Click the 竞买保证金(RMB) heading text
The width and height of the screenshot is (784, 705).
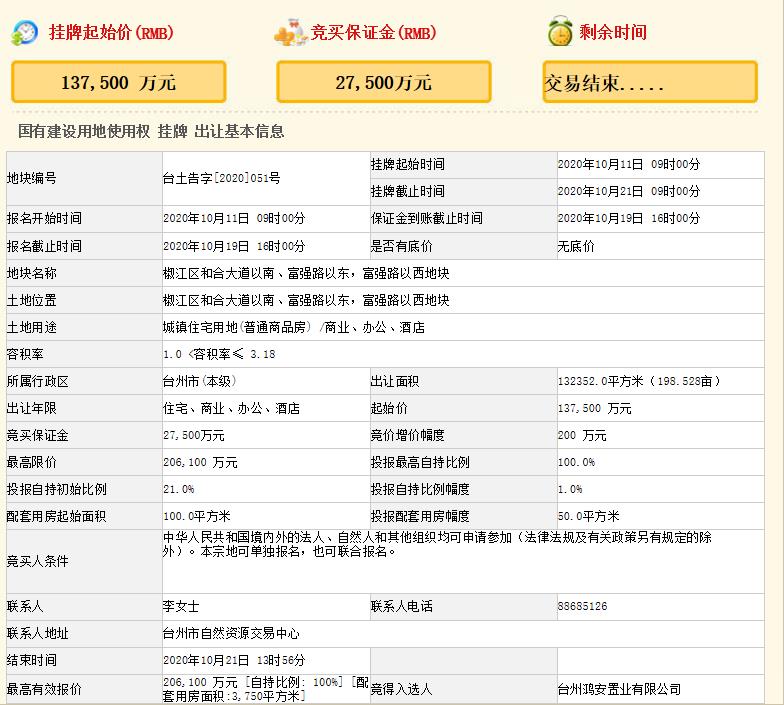coord(375,32)
